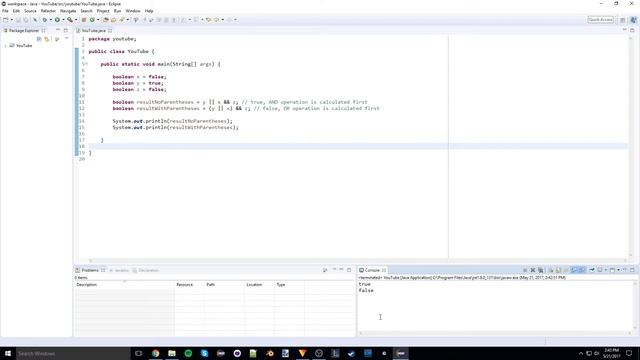This screenshot has width=640, height=360.
Task: Click the New file toolbar icon
Action: pos(6,20)
